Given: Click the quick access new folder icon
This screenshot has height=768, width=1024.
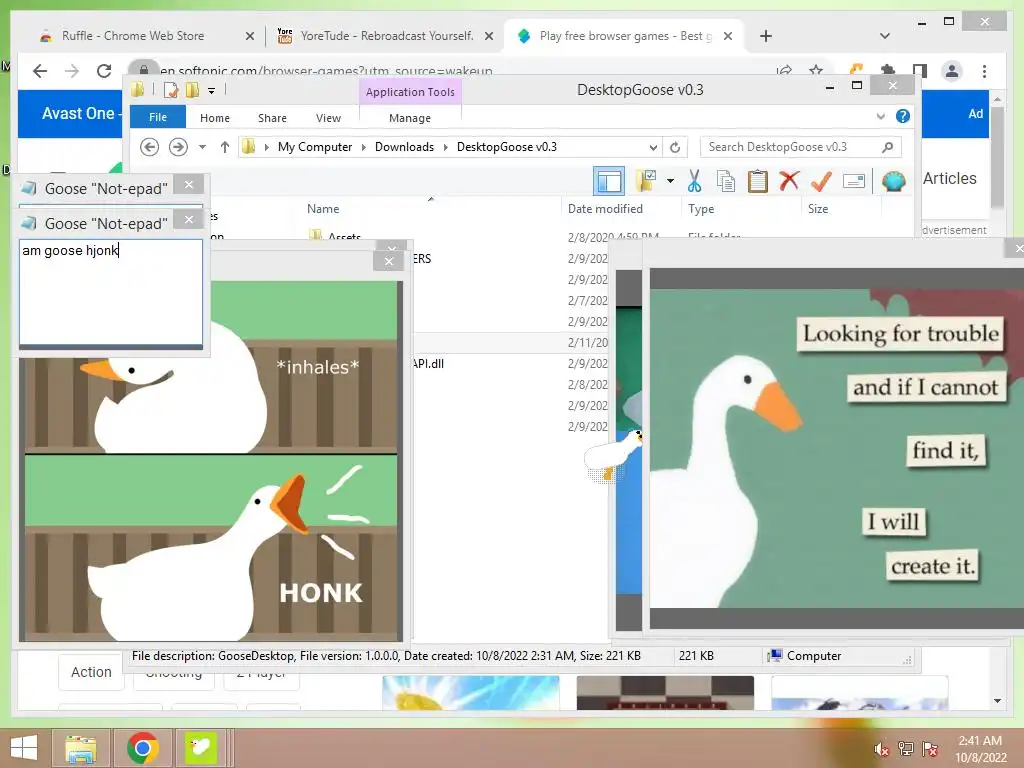Looking at the screenshot, I should tap(193, 89).
